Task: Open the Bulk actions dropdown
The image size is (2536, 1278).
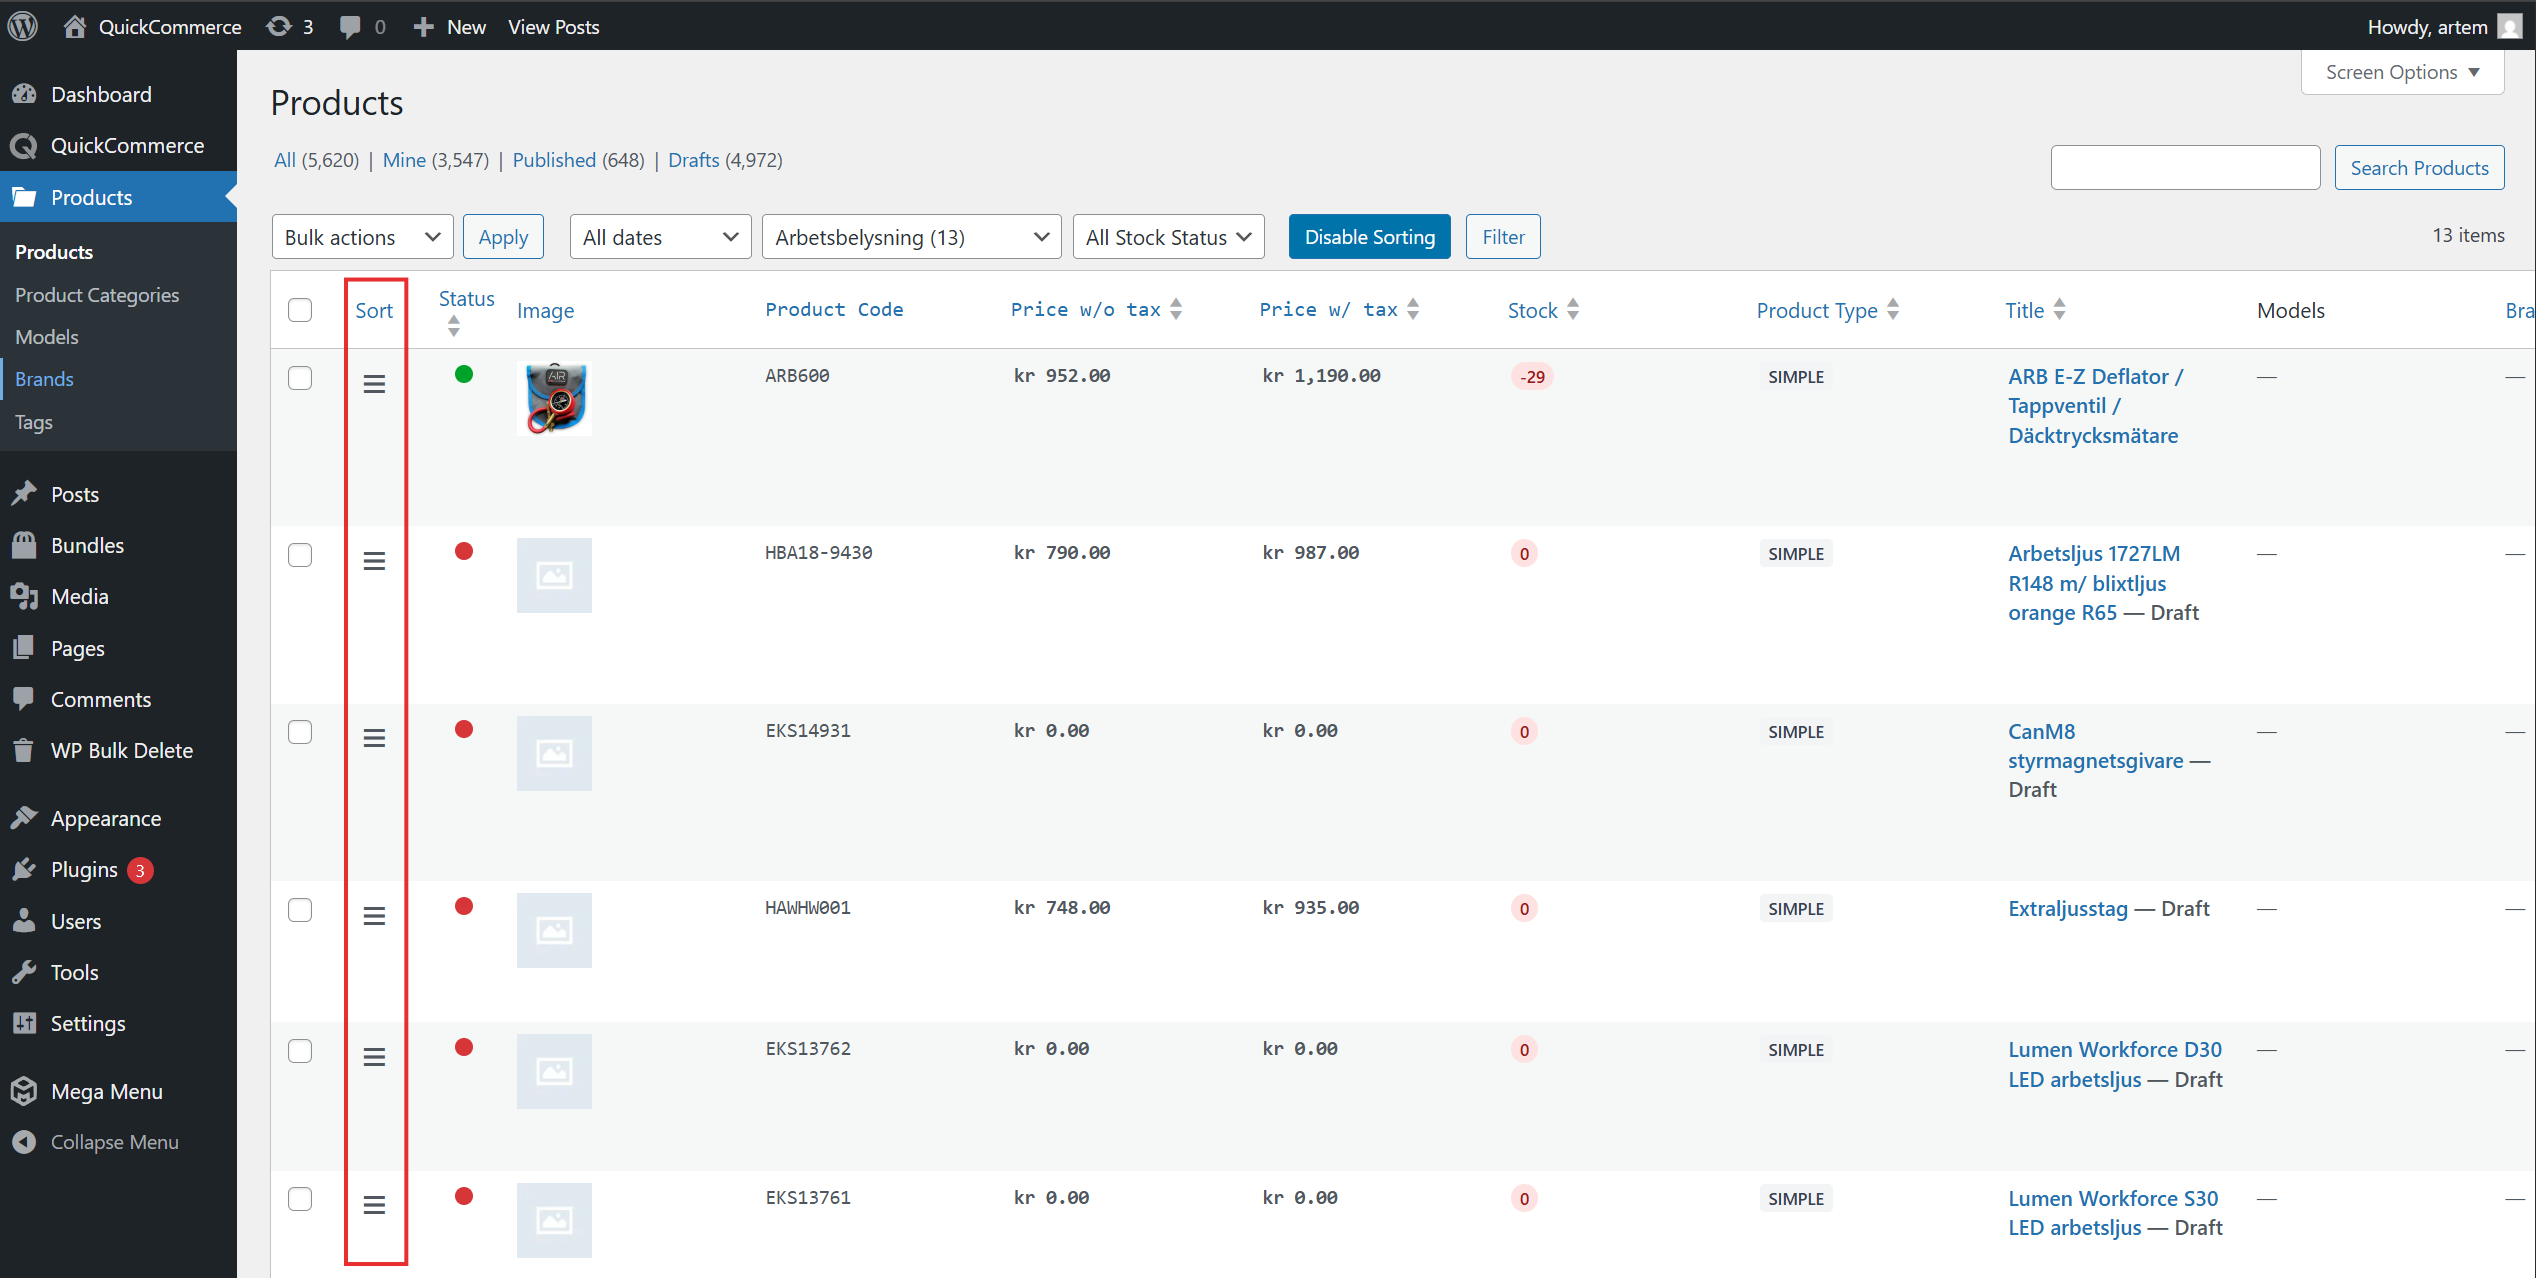Action: (362, 237)
